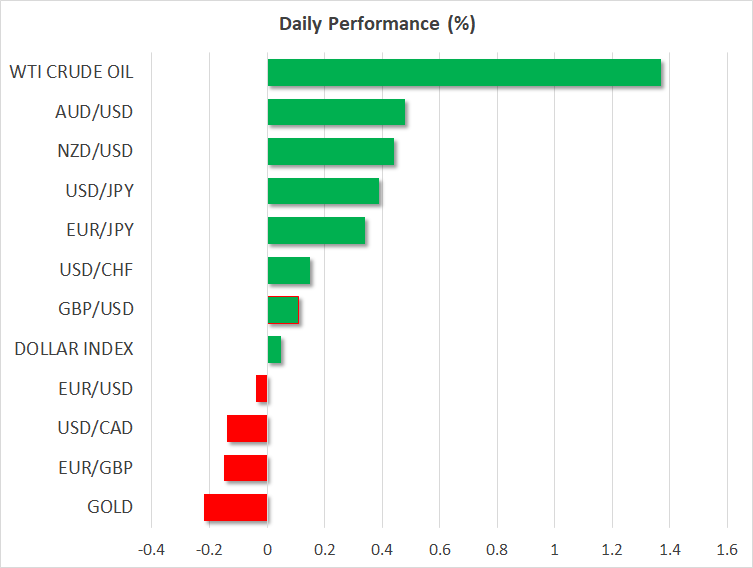This screenshot has height=568, width=753.
Task: Click the AUD/USD green bar
Action: click(336, 112)
